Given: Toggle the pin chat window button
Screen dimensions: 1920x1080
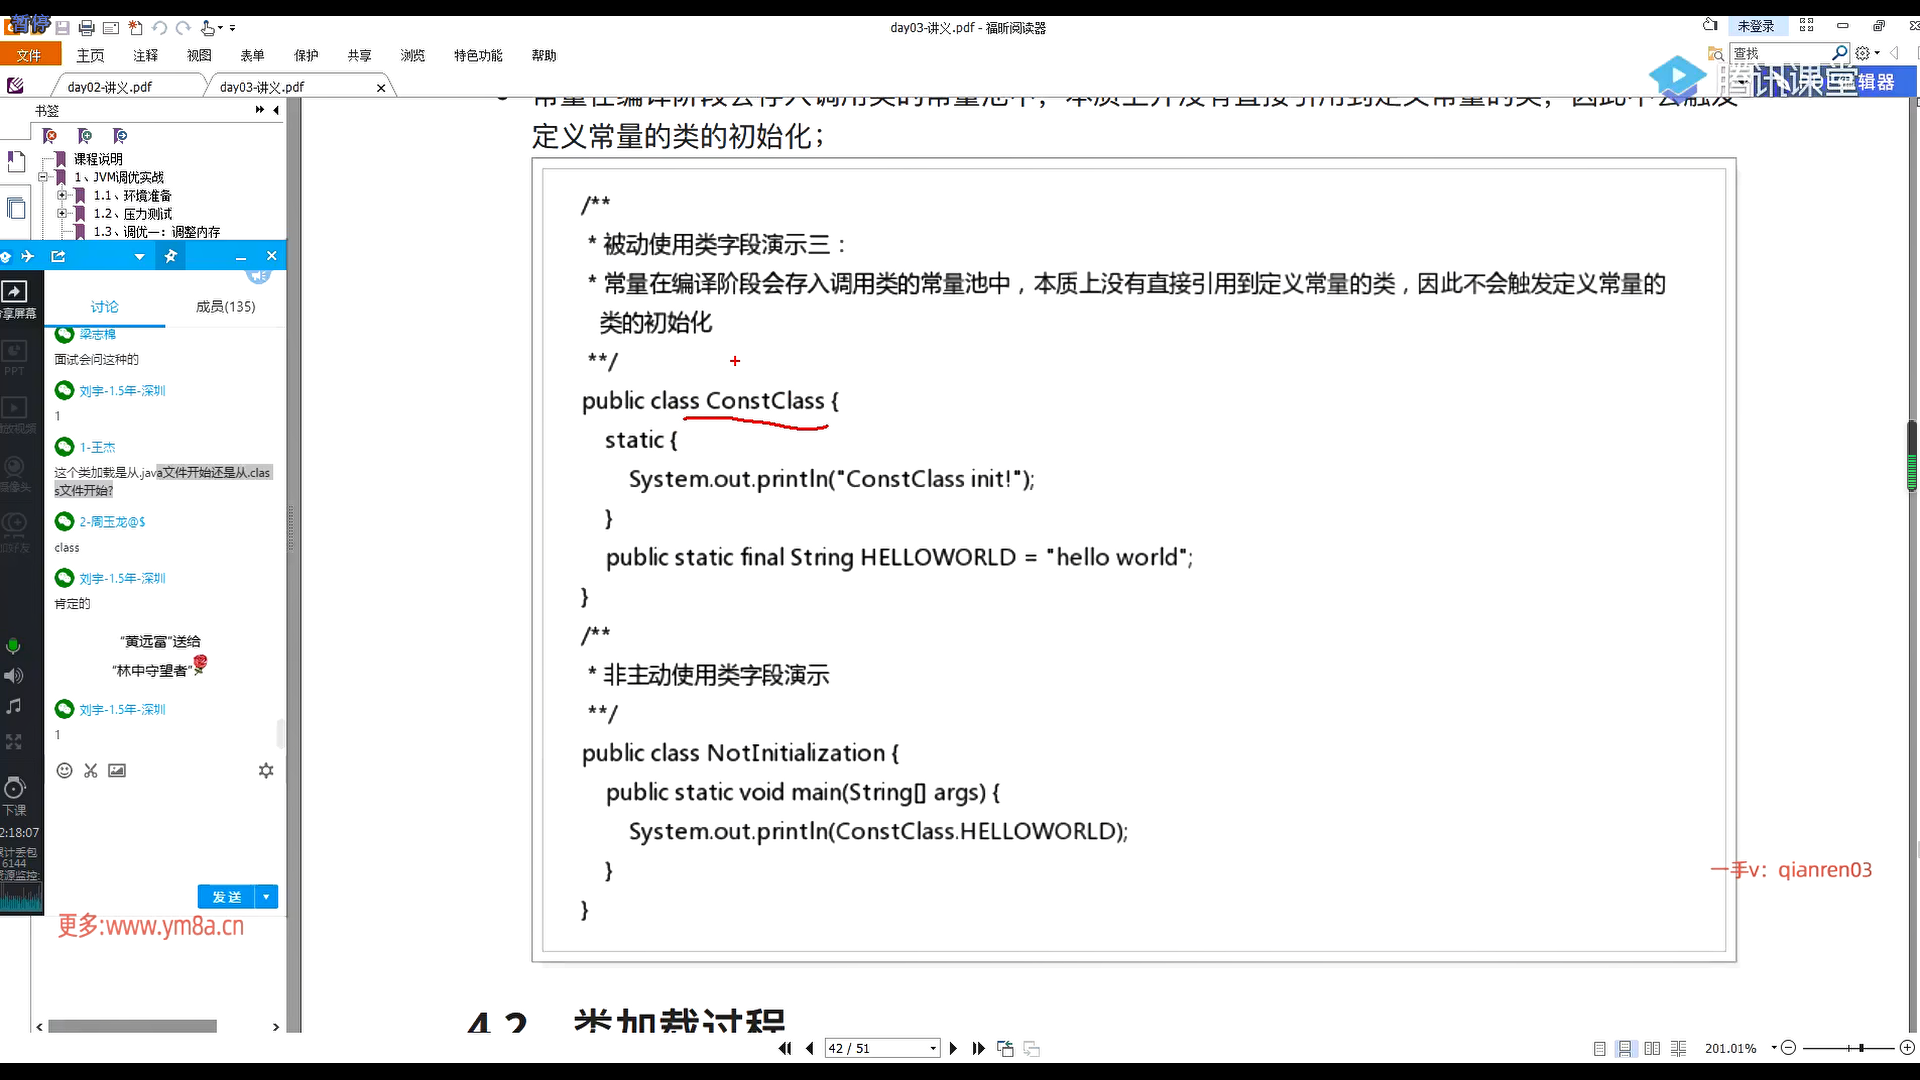Looking at the screenshot, I should (171, 256).
